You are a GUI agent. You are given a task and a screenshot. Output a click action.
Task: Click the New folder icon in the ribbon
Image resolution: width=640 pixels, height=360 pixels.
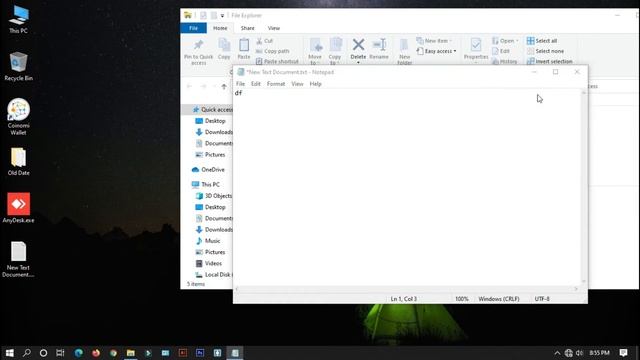click(x=404, y=45)
